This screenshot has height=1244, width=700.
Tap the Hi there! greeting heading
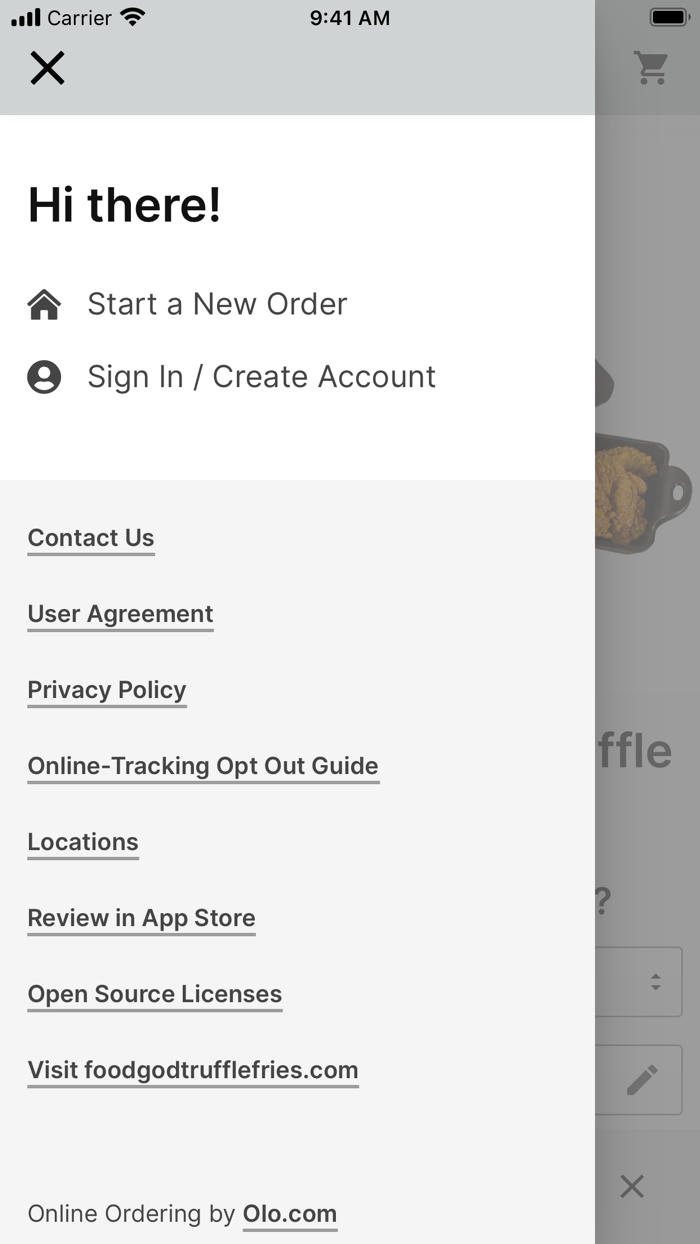click(x=124, y=205)
